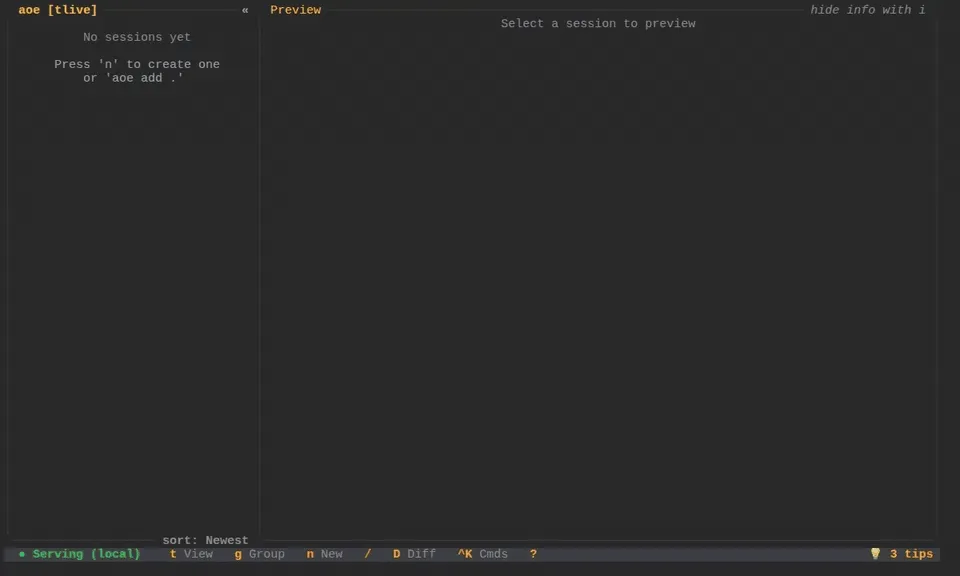Change the sort: Newest order
This screenshot has height=576, width=960.
tap(205, 540)
